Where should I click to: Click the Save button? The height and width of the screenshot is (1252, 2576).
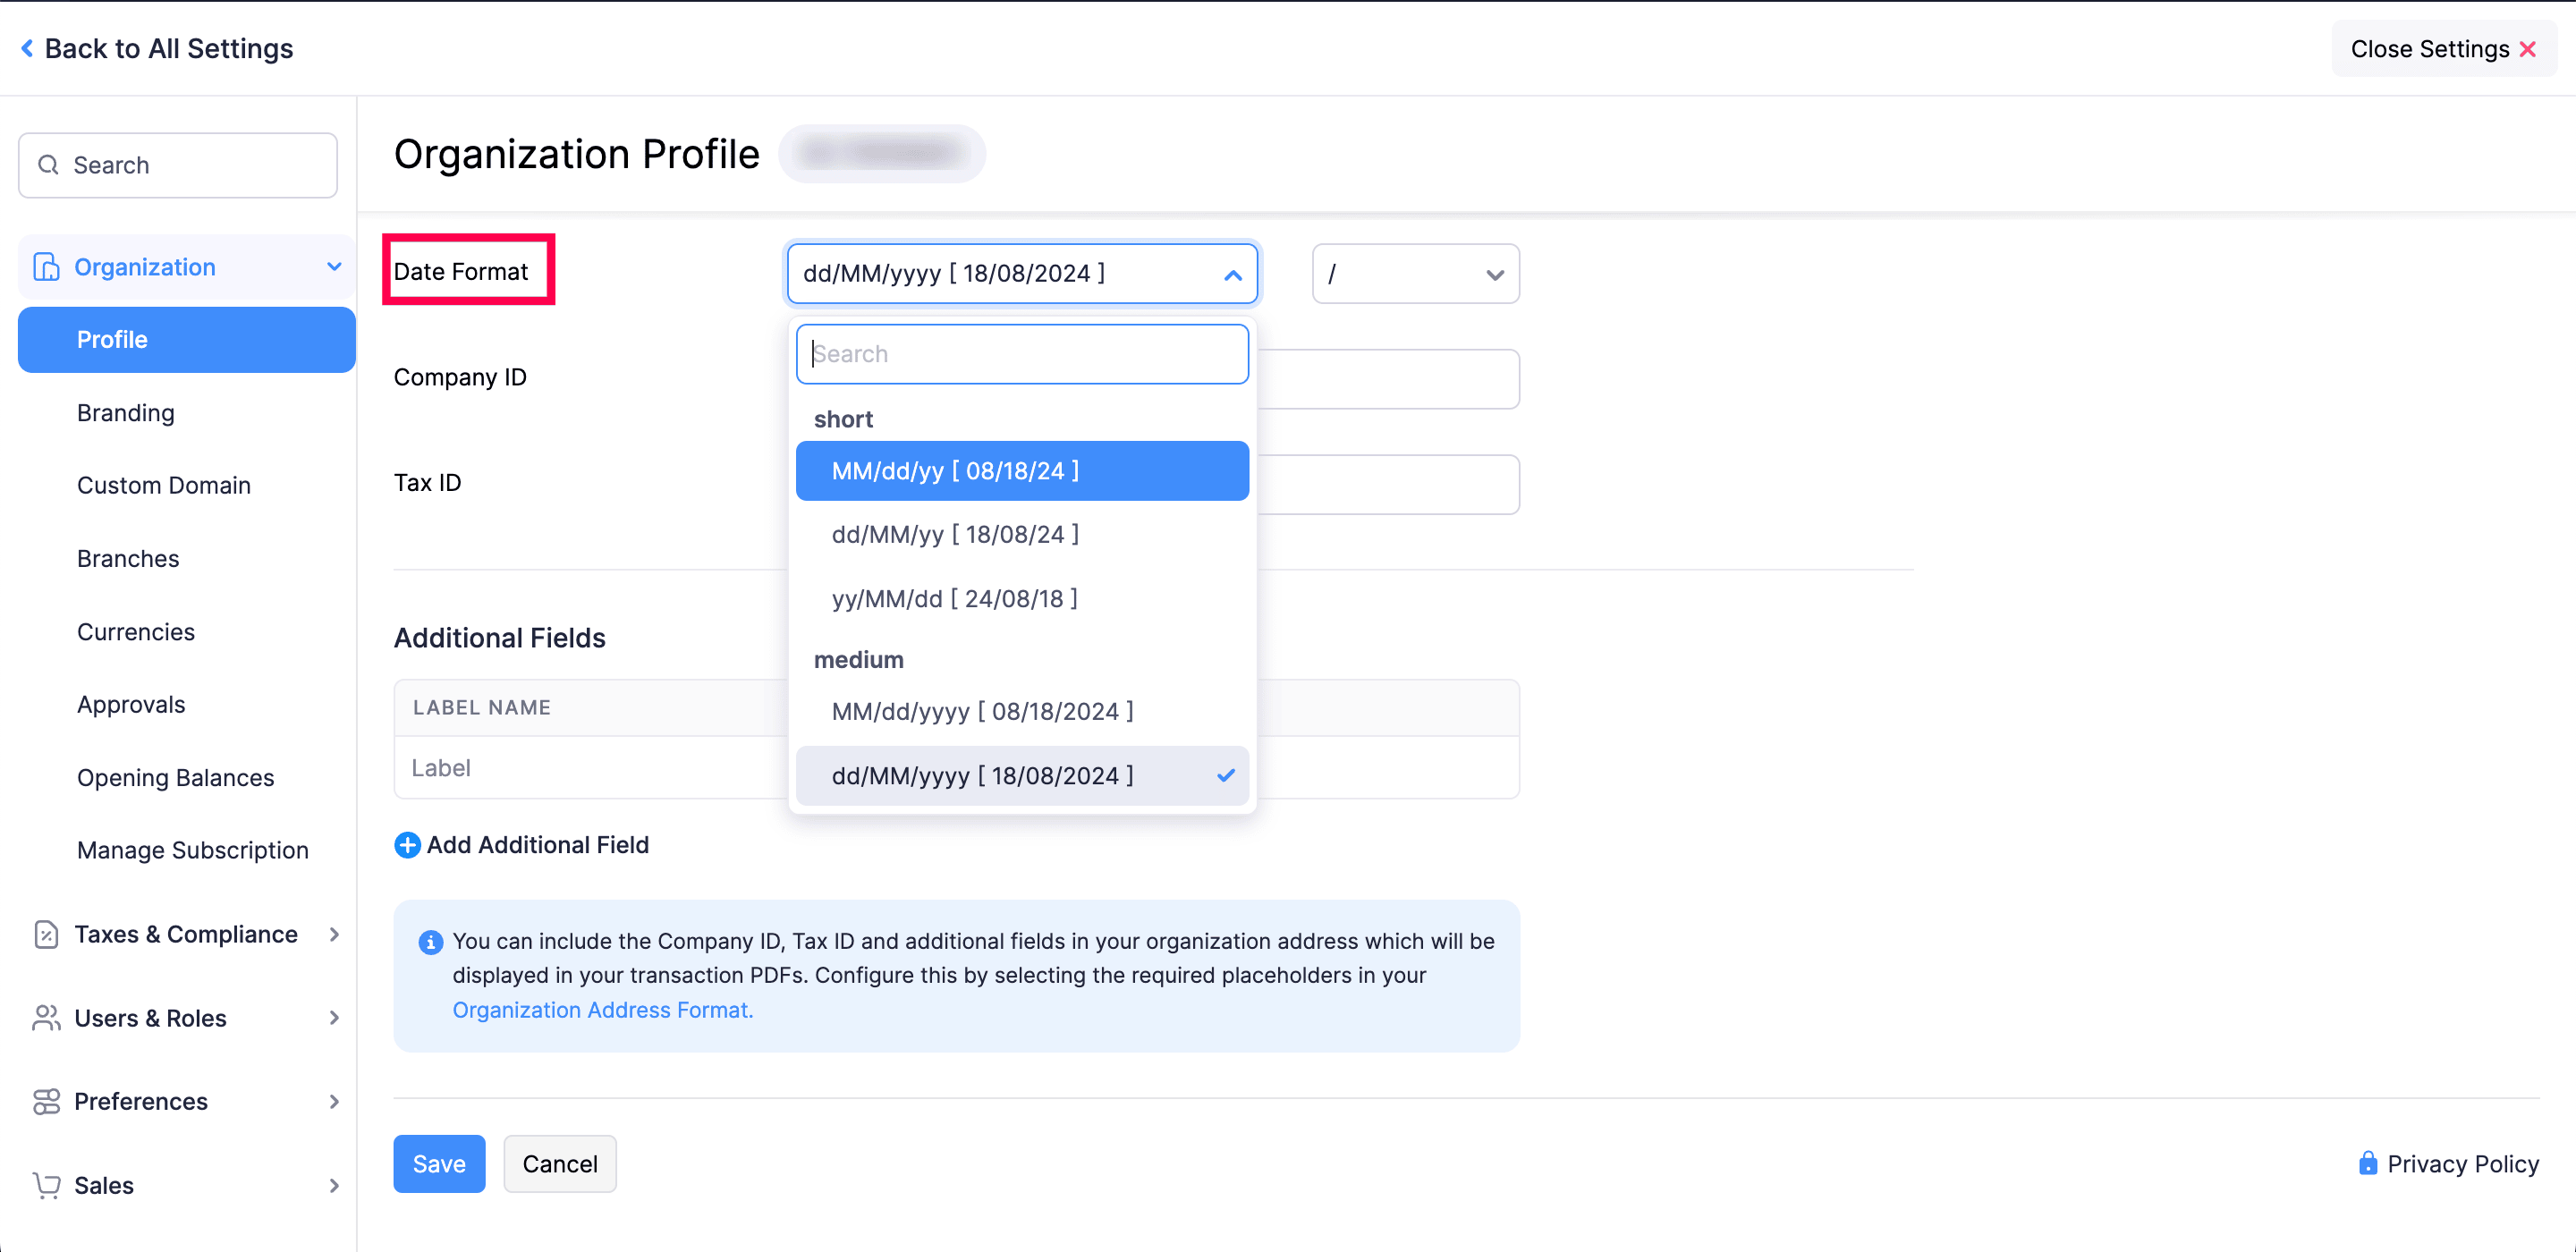pyautogui.click(x=438, y=1164)
